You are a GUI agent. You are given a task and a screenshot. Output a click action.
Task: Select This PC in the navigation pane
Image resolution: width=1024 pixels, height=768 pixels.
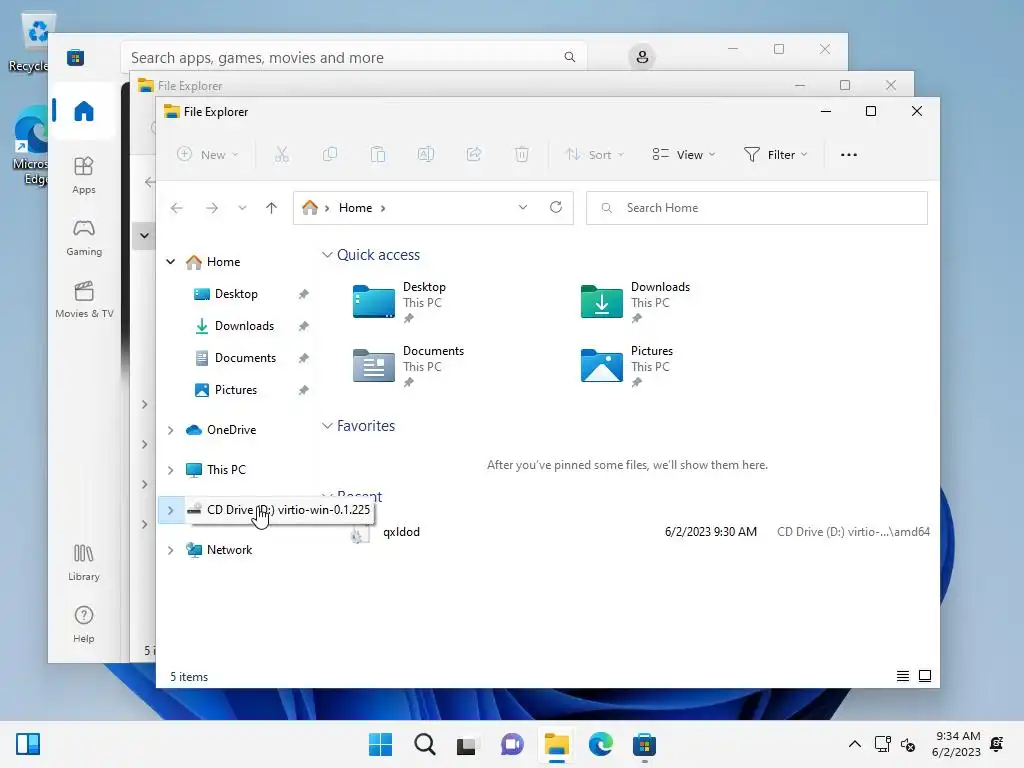tap(226, 470)
